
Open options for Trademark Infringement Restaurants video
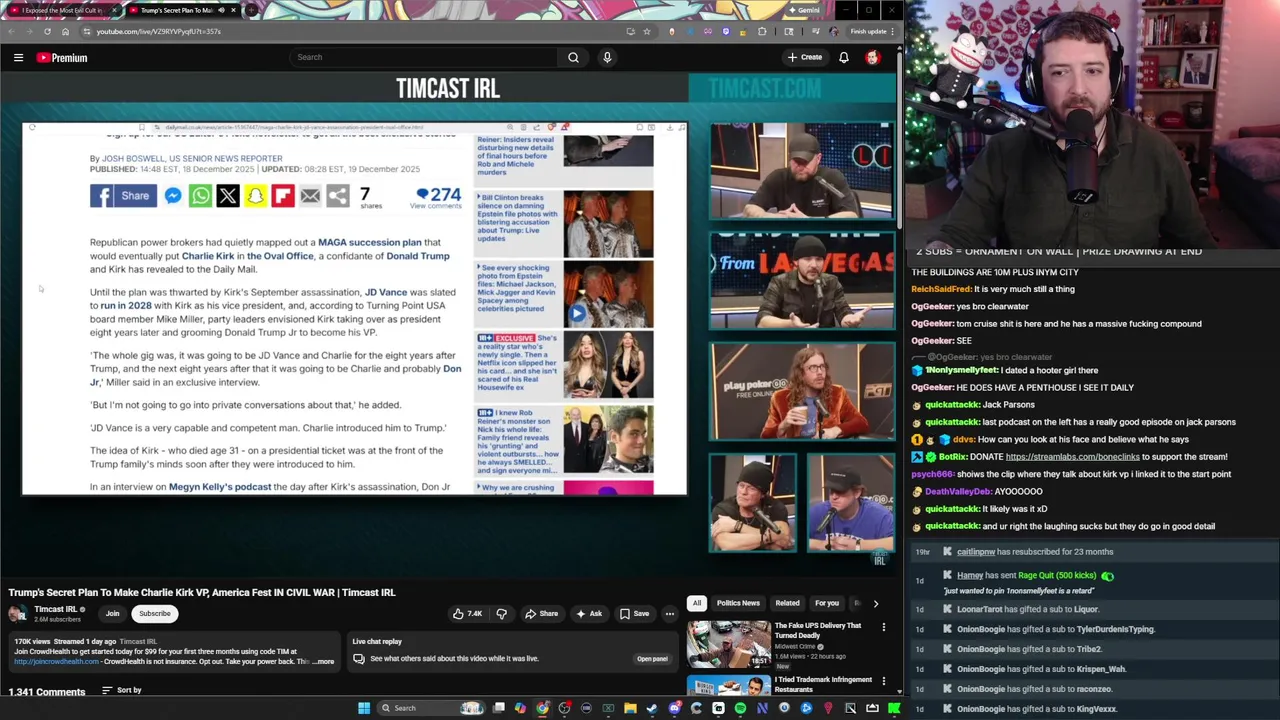[x=883, y=681]
